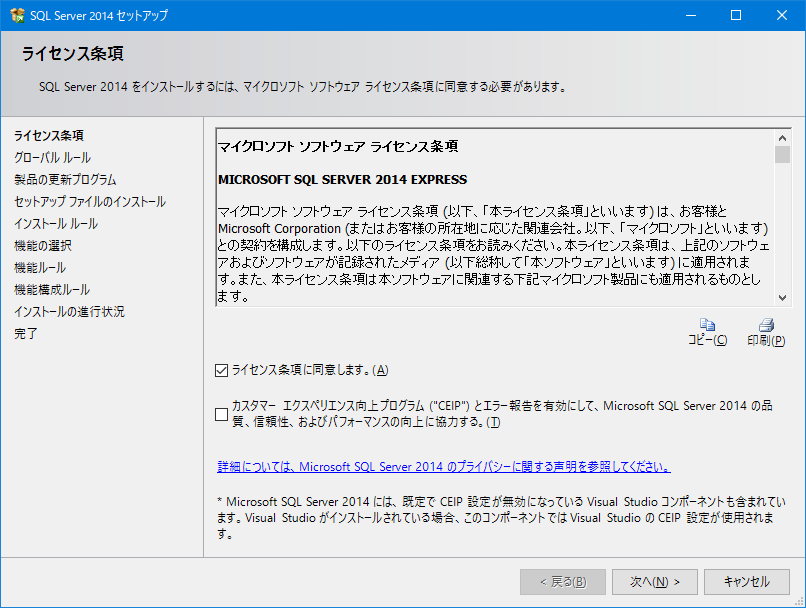Maximize the setup window
This screenshot has width=806, height=608.
click(x=736, y=15)
